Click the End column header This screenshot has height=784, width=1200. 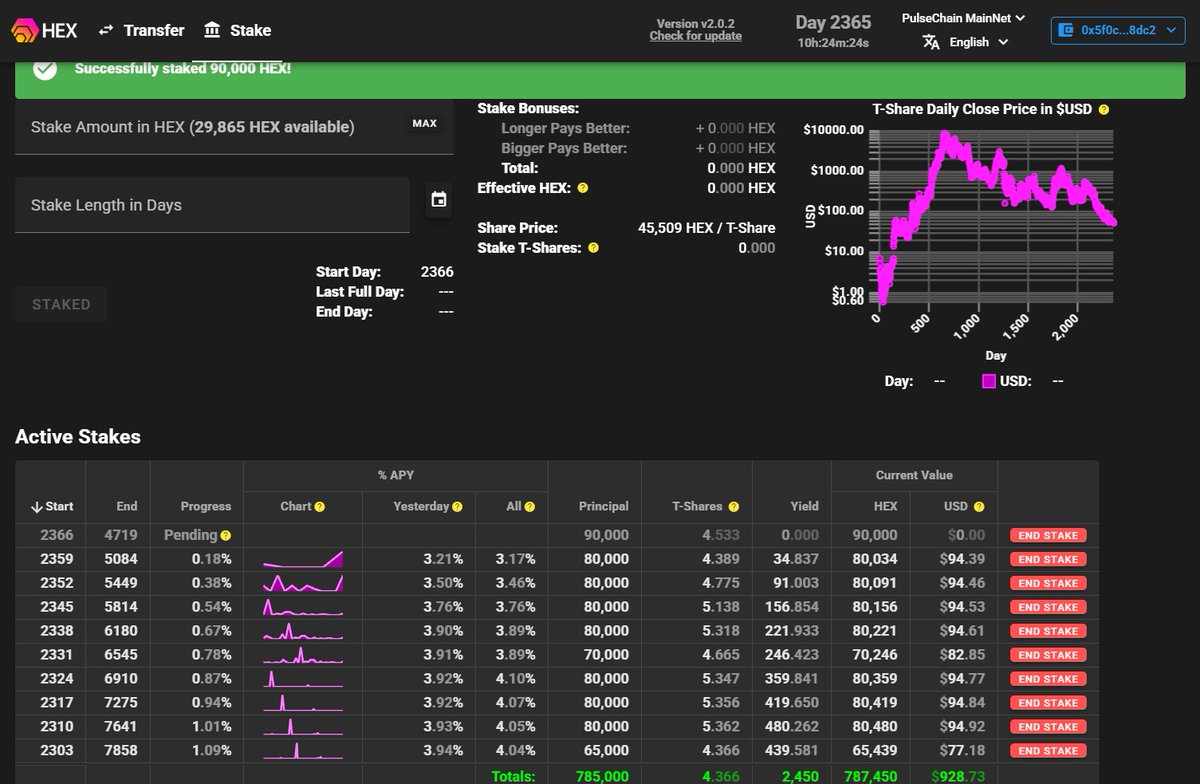tap(127, 507)
